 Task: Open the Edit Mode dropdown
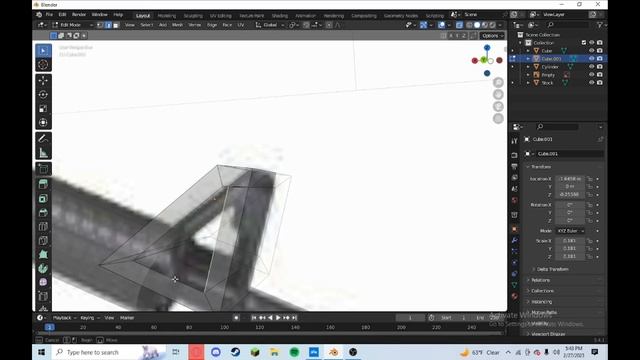pyautogui.click(x=73, y=25)
